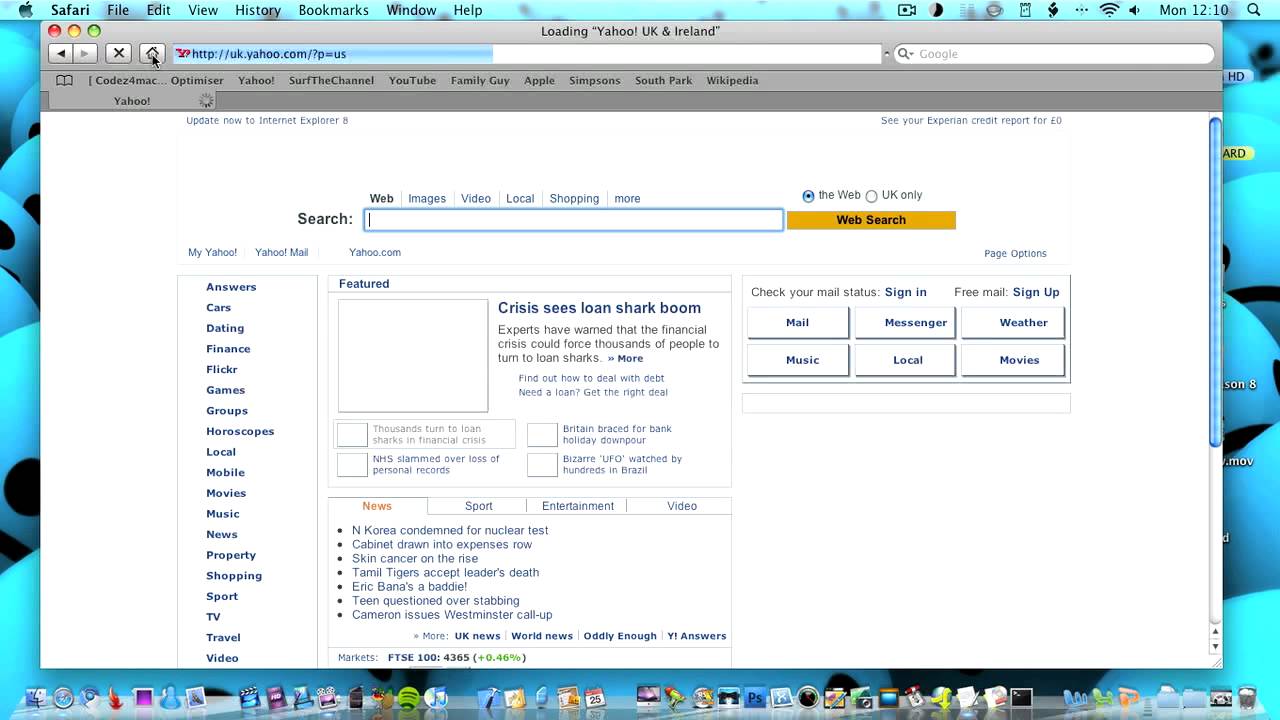
Task: Click the half-moon icon in menu bar
Action: tap(936, 10)
